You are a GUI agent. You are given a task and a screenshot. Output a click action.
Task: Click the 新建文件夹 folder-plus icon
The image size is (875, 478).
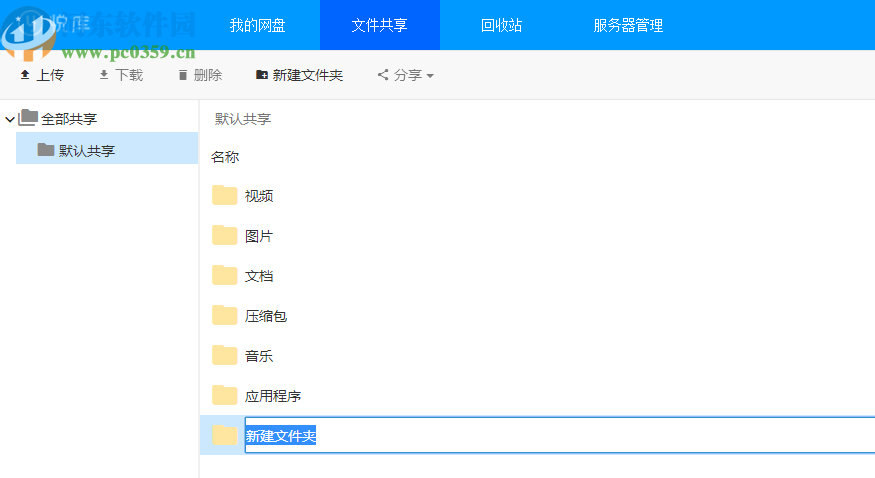point(261,75)
